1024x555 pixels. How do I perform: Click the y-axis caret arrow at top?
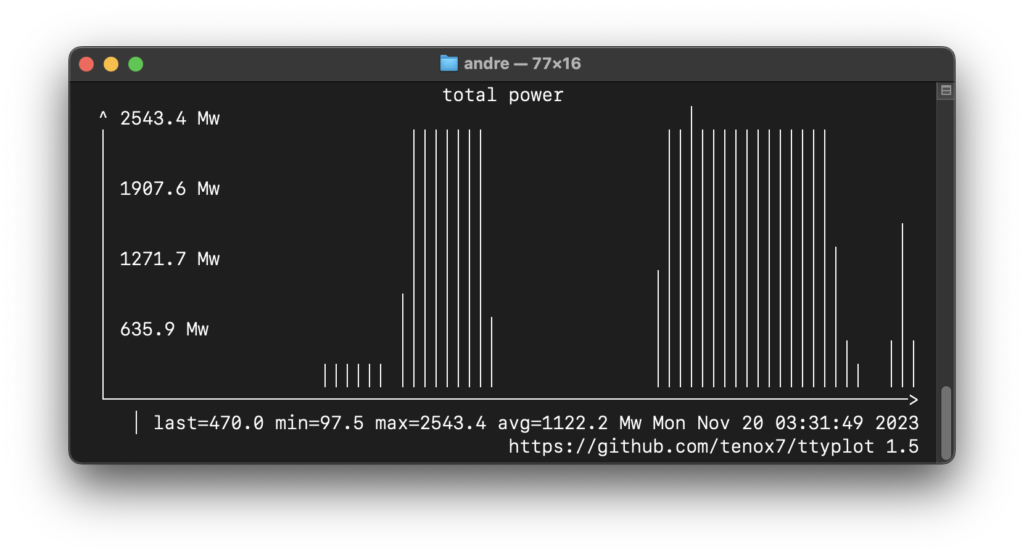[103, 119]
